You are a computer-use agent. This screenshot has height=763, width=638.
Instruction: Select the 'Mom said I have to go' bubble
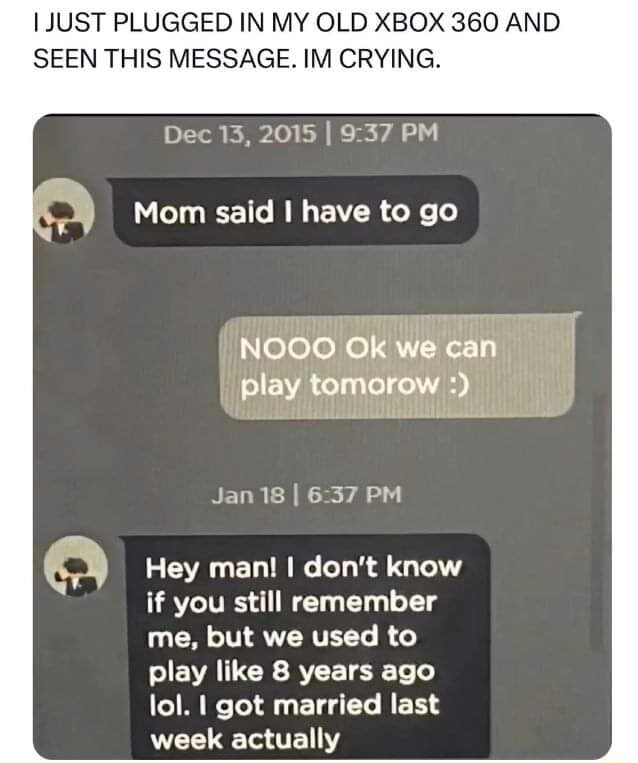click(x=293, y=211)
